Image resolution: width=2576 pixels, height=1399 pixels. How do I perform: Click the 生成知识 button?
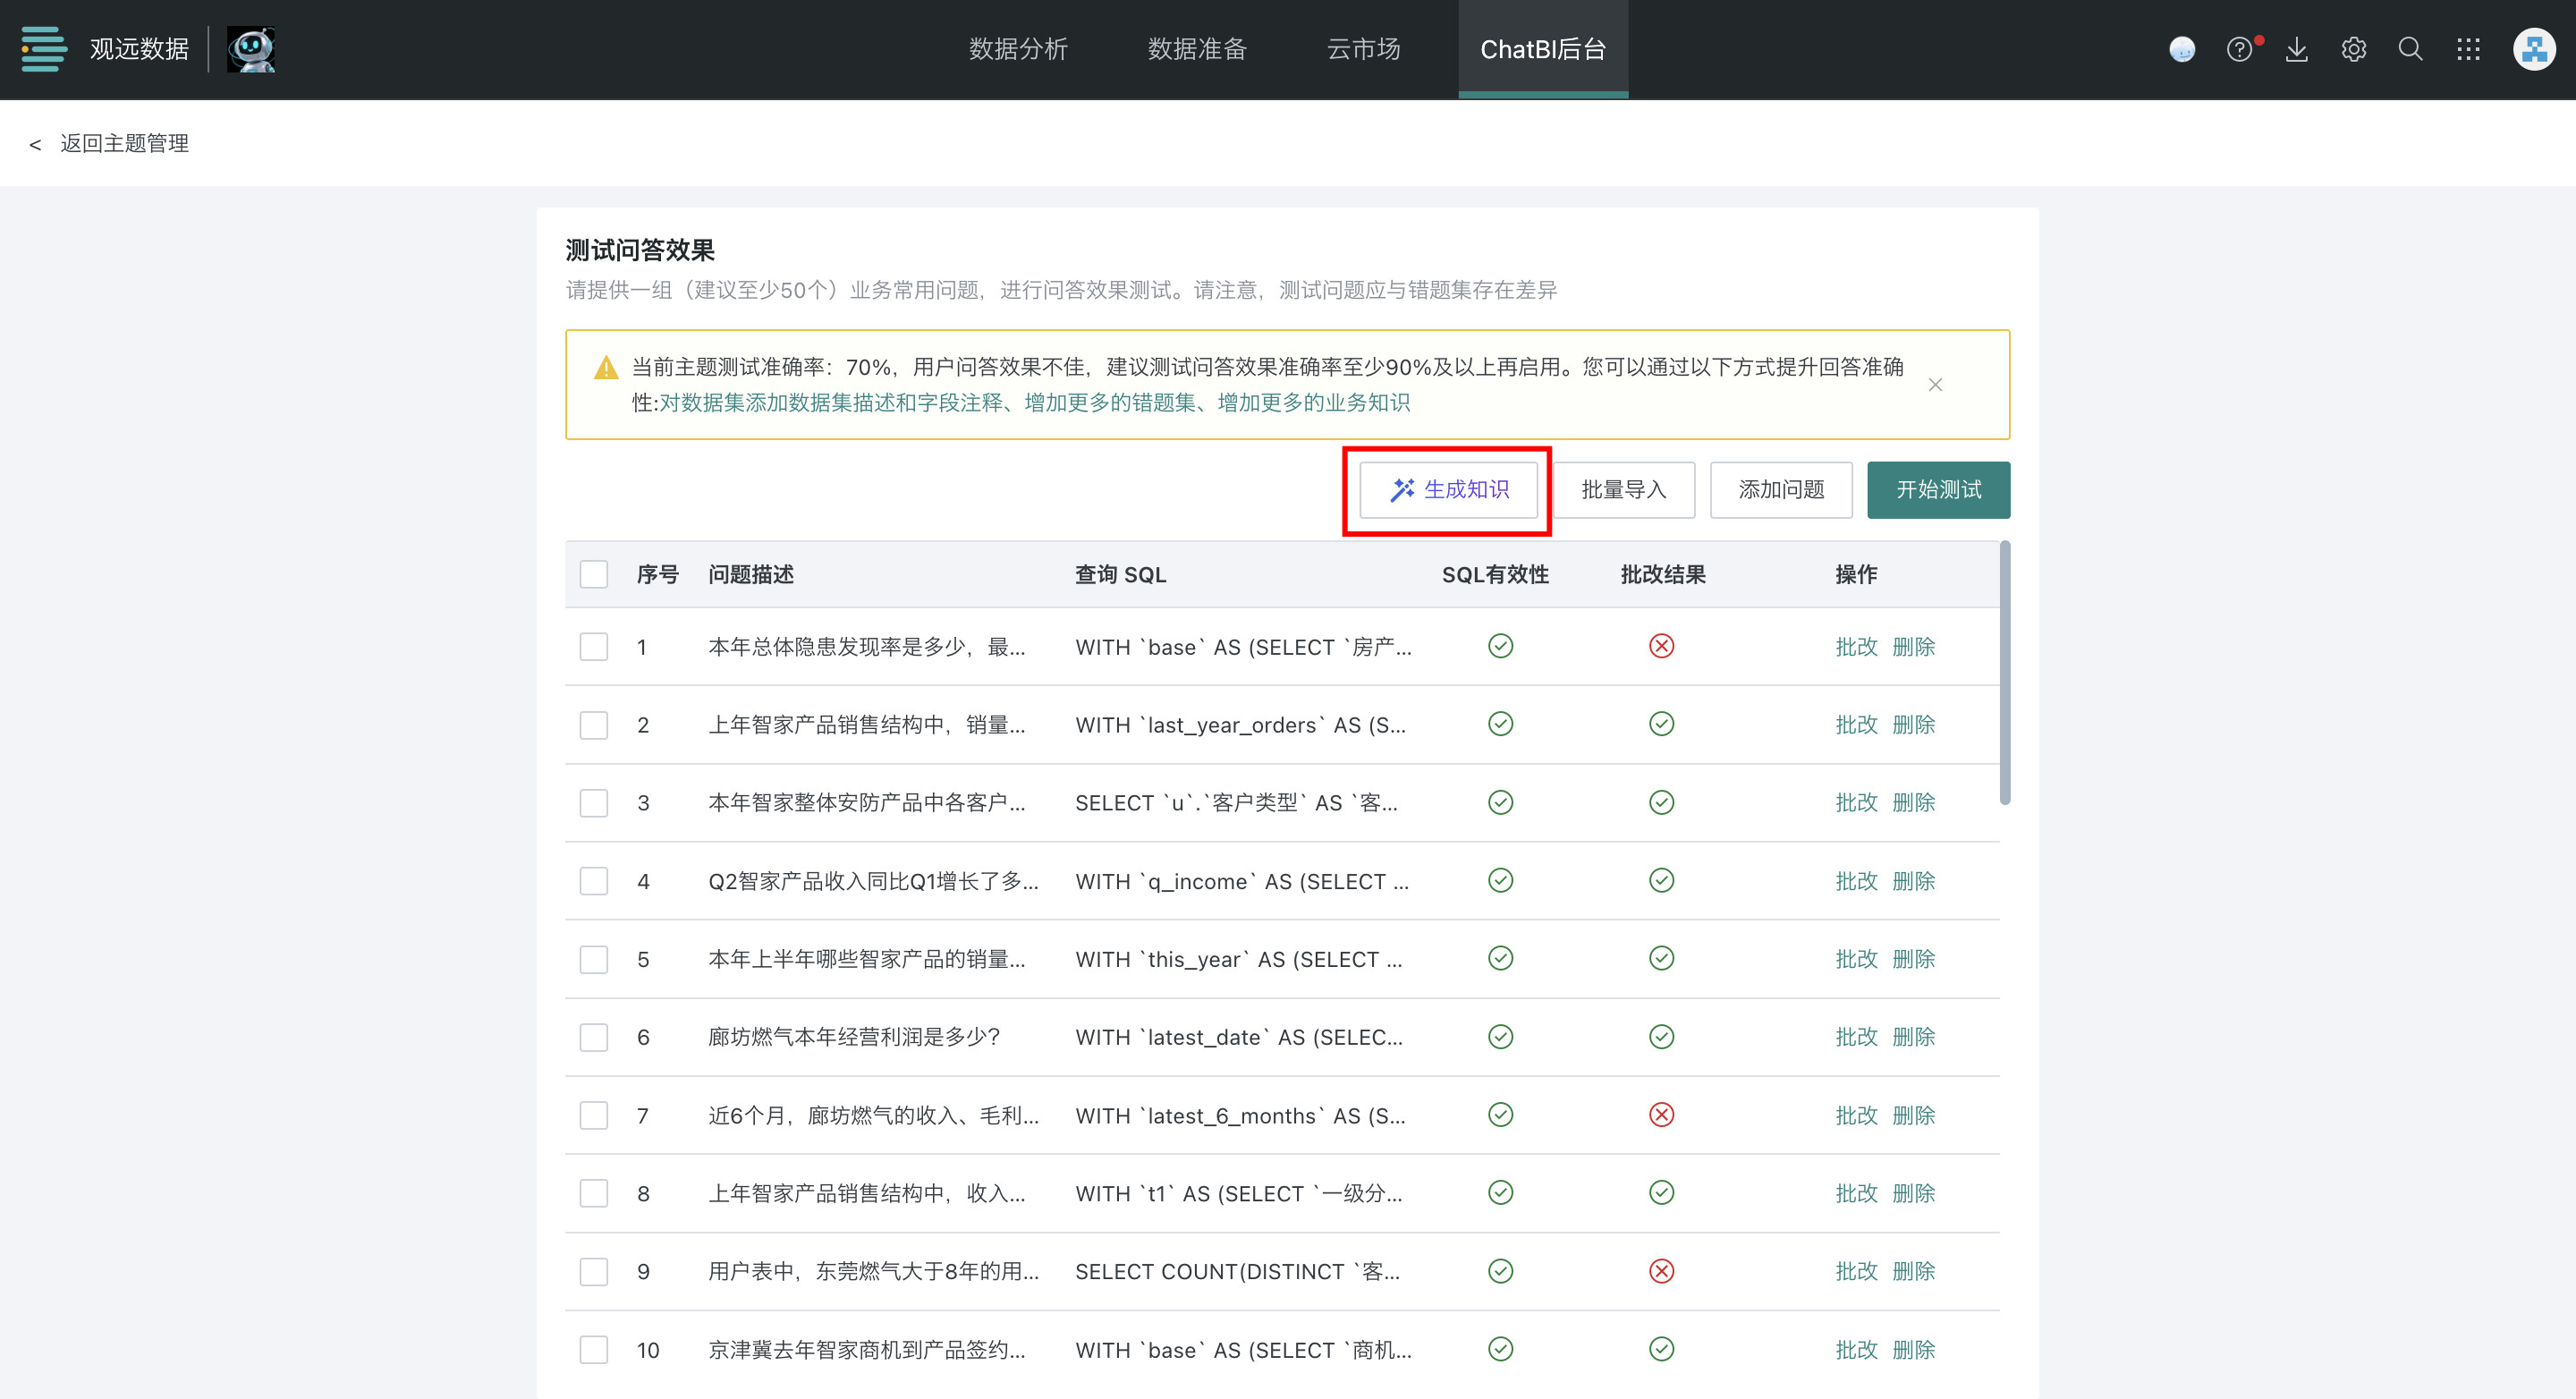[x=1448, y=490]
